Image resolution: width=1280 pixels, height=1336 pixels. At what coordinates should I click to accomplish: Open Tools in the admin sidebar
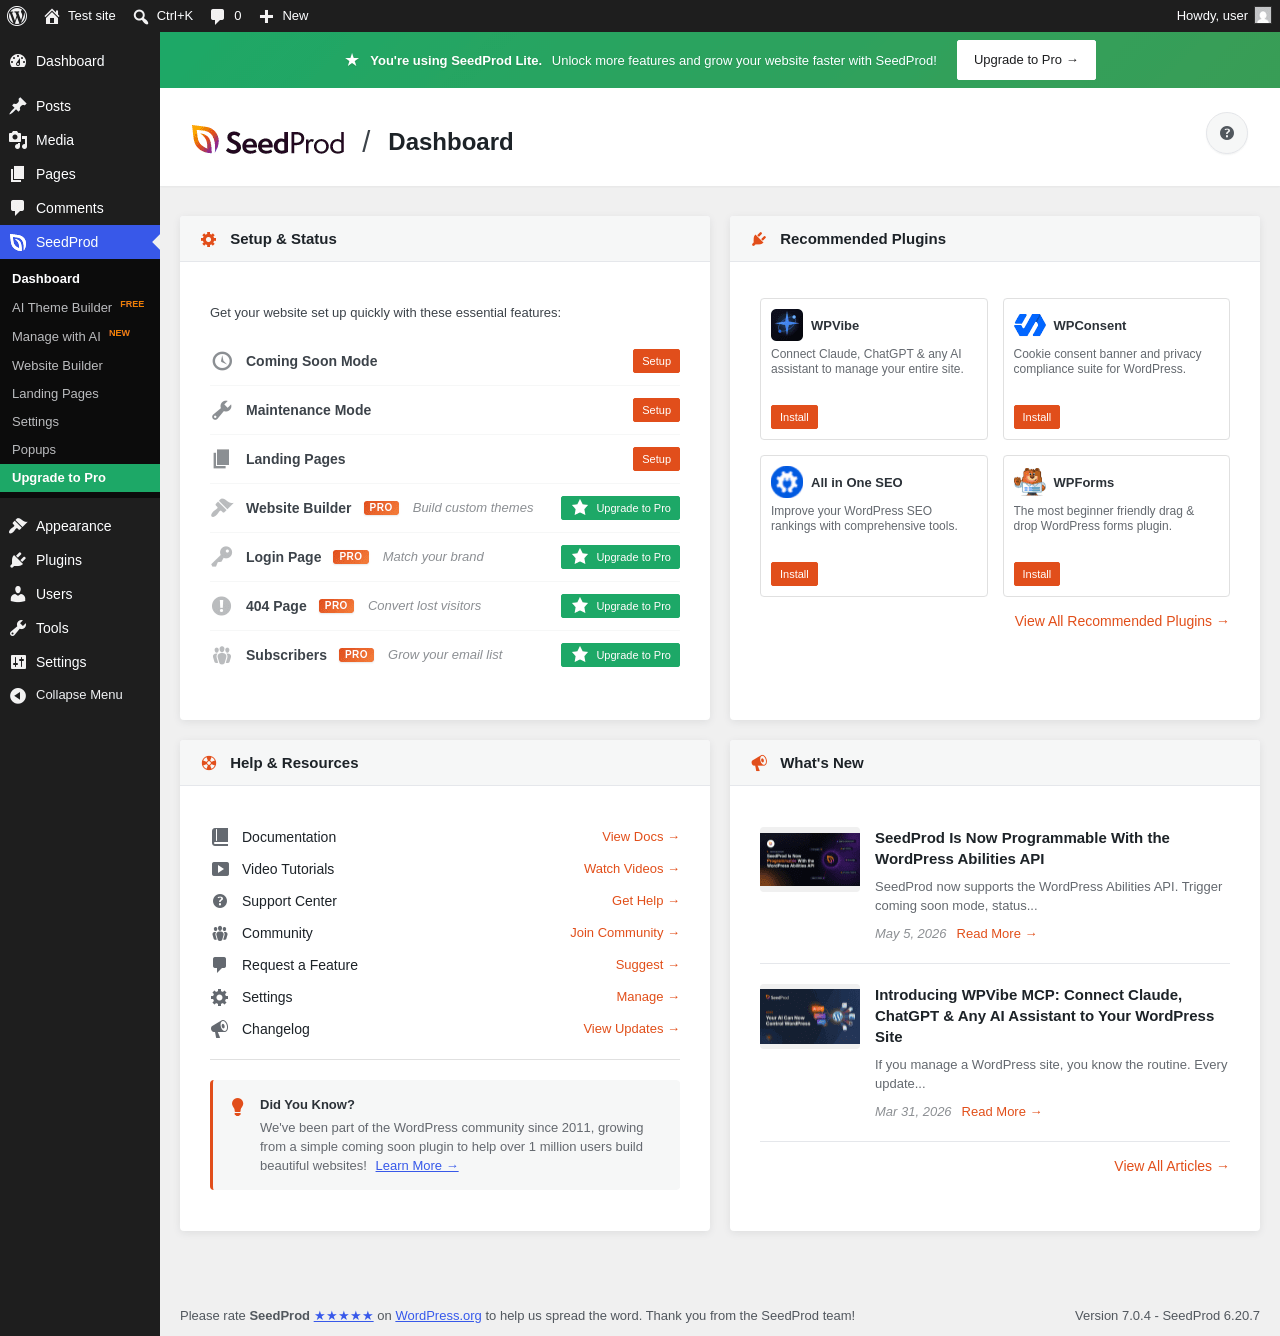coord(80,628)
